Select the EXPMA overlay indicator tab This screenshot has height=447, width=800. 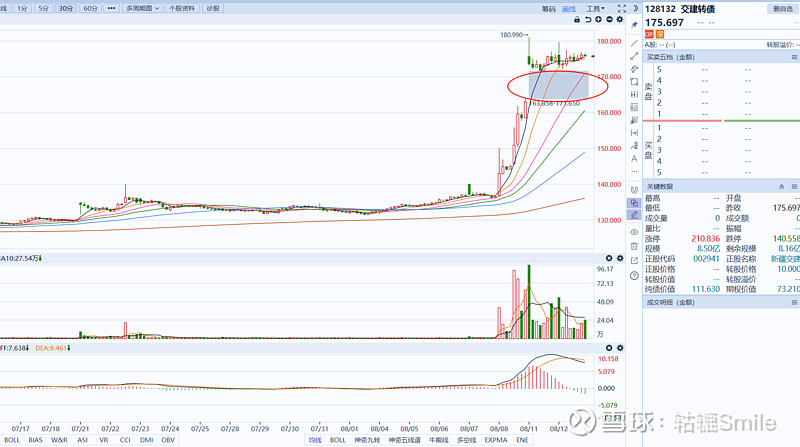(494, 440)
